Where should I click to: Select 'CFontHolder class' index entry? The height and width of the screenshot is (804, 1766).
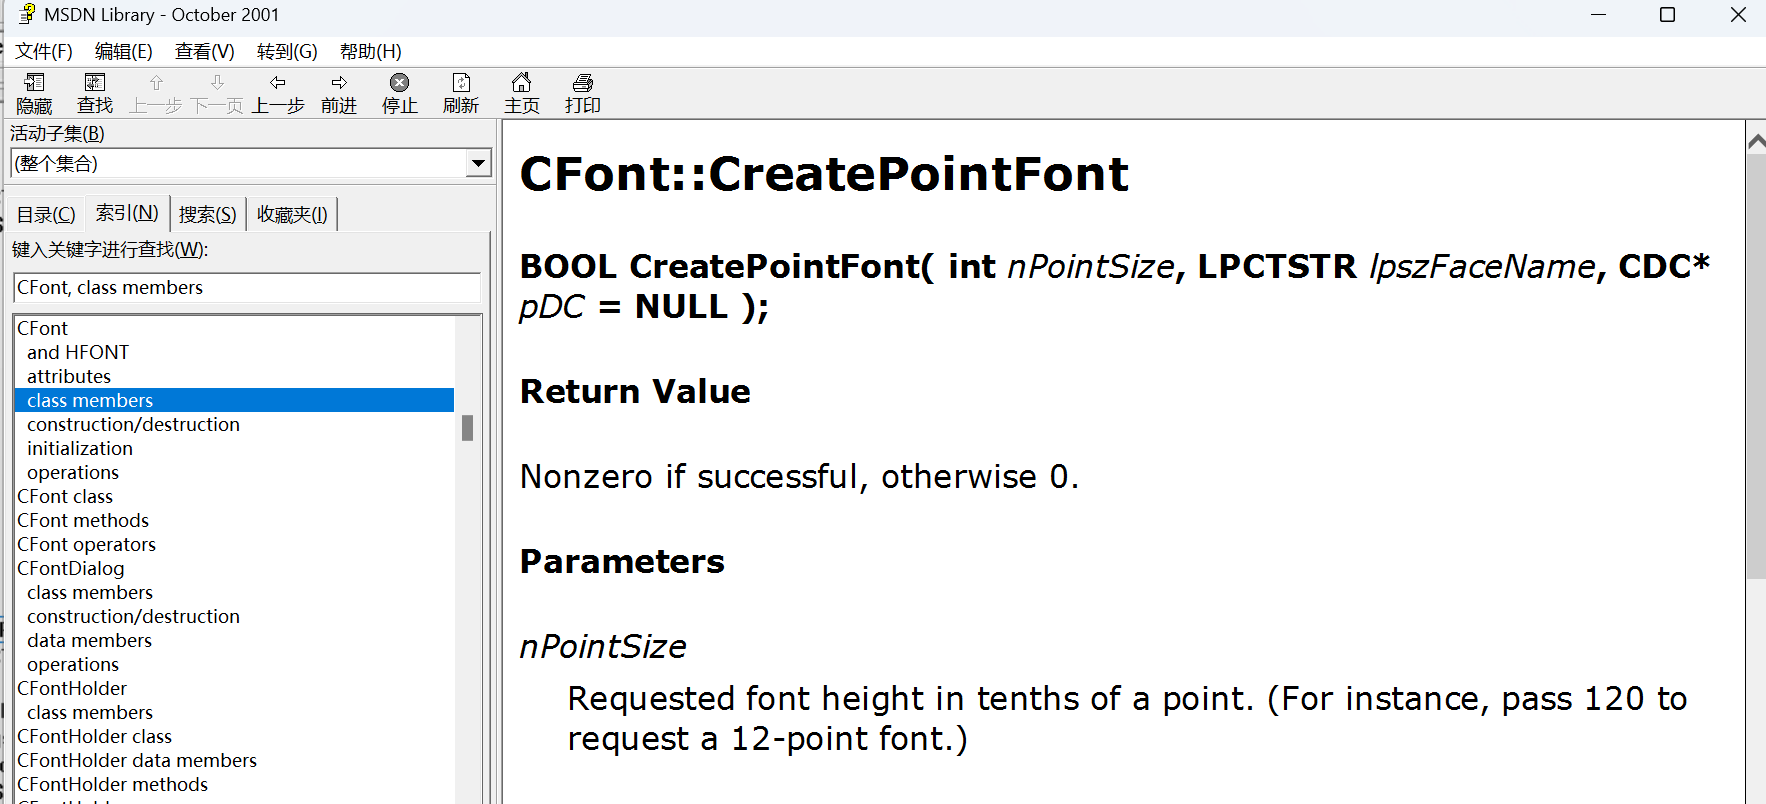point(95,736)
